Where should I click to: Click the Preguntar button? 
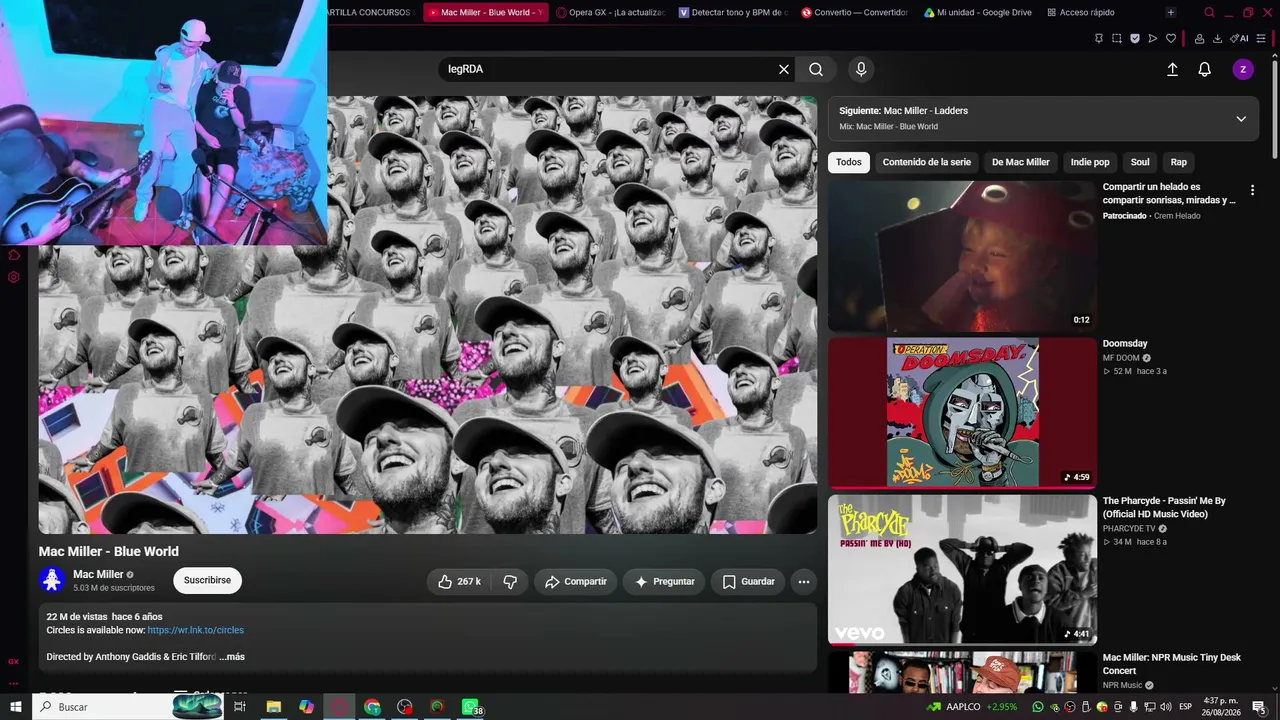click(664, 581)
